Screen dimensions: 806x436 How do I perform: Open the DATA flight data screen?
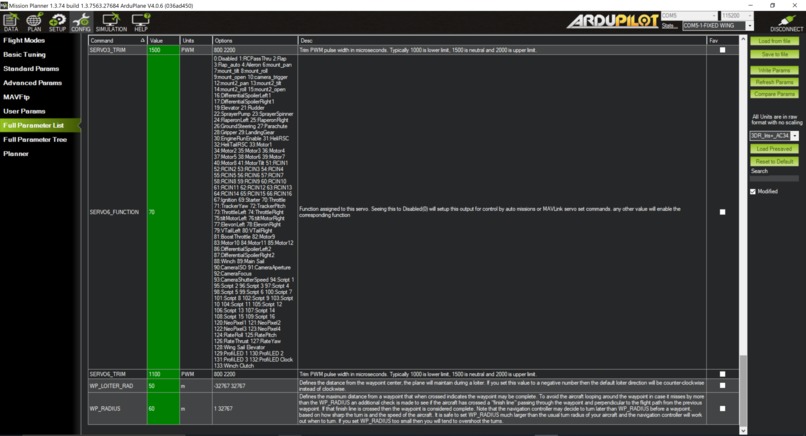point(11,22)
